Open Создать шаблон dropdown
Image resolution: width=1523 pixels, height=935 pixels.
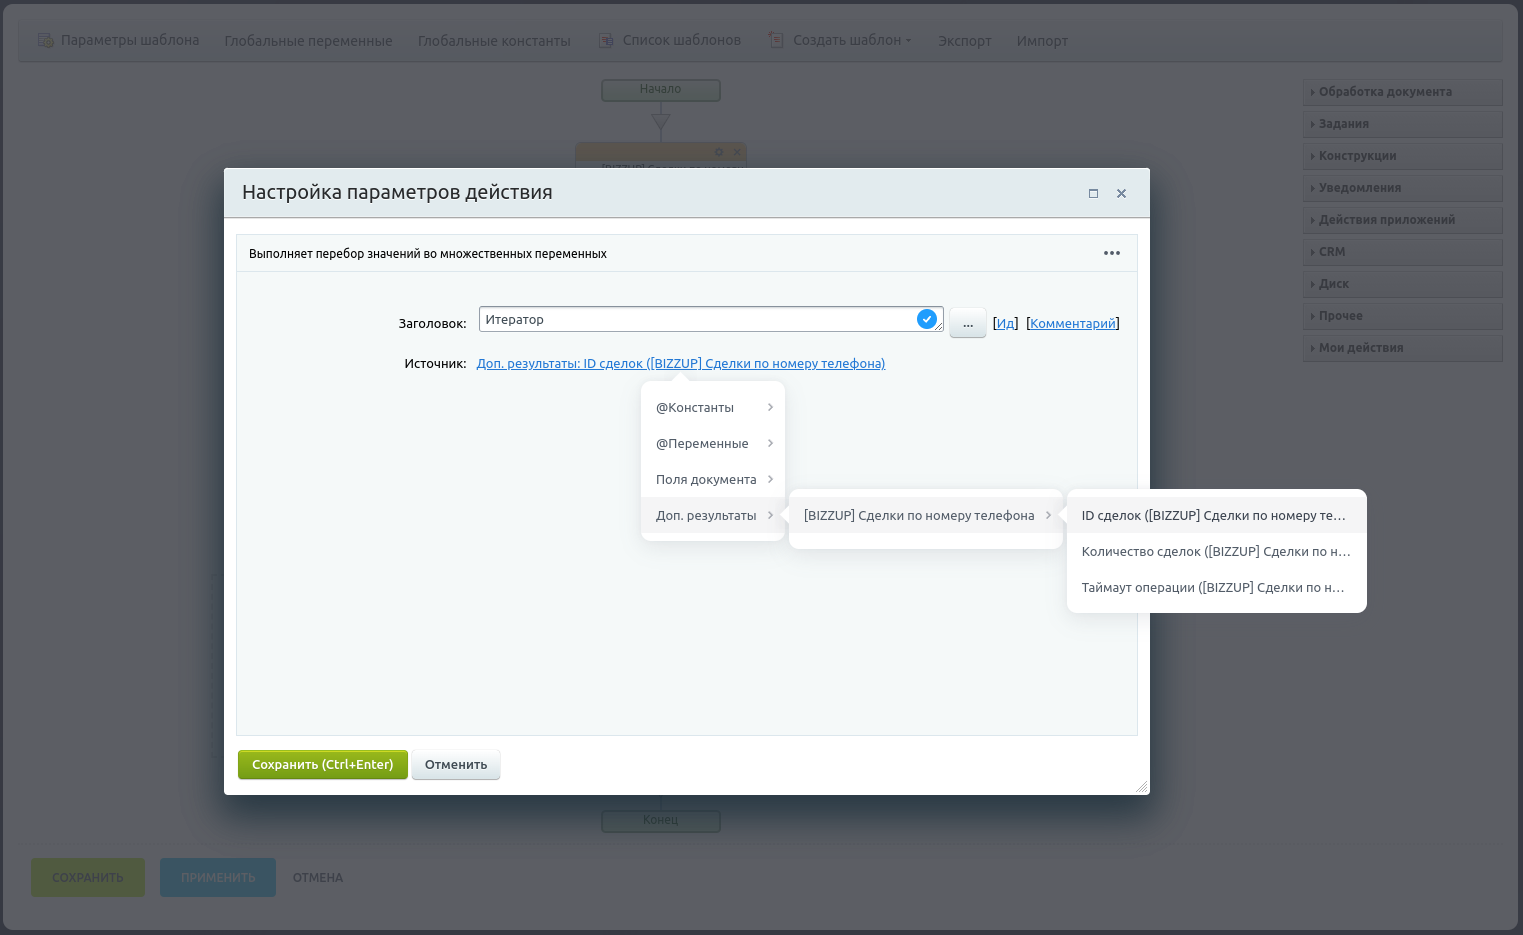[x=852, y=41]
